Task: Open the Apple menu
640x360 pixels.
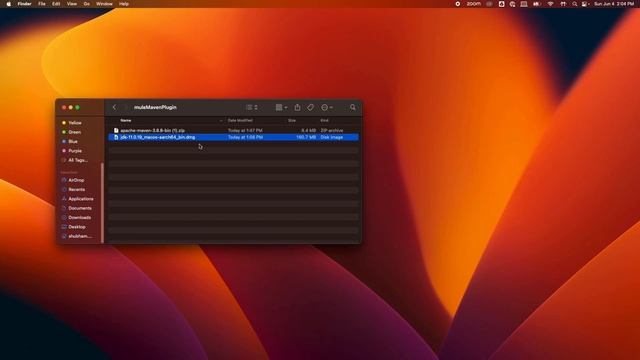Action: coord(9,4)
